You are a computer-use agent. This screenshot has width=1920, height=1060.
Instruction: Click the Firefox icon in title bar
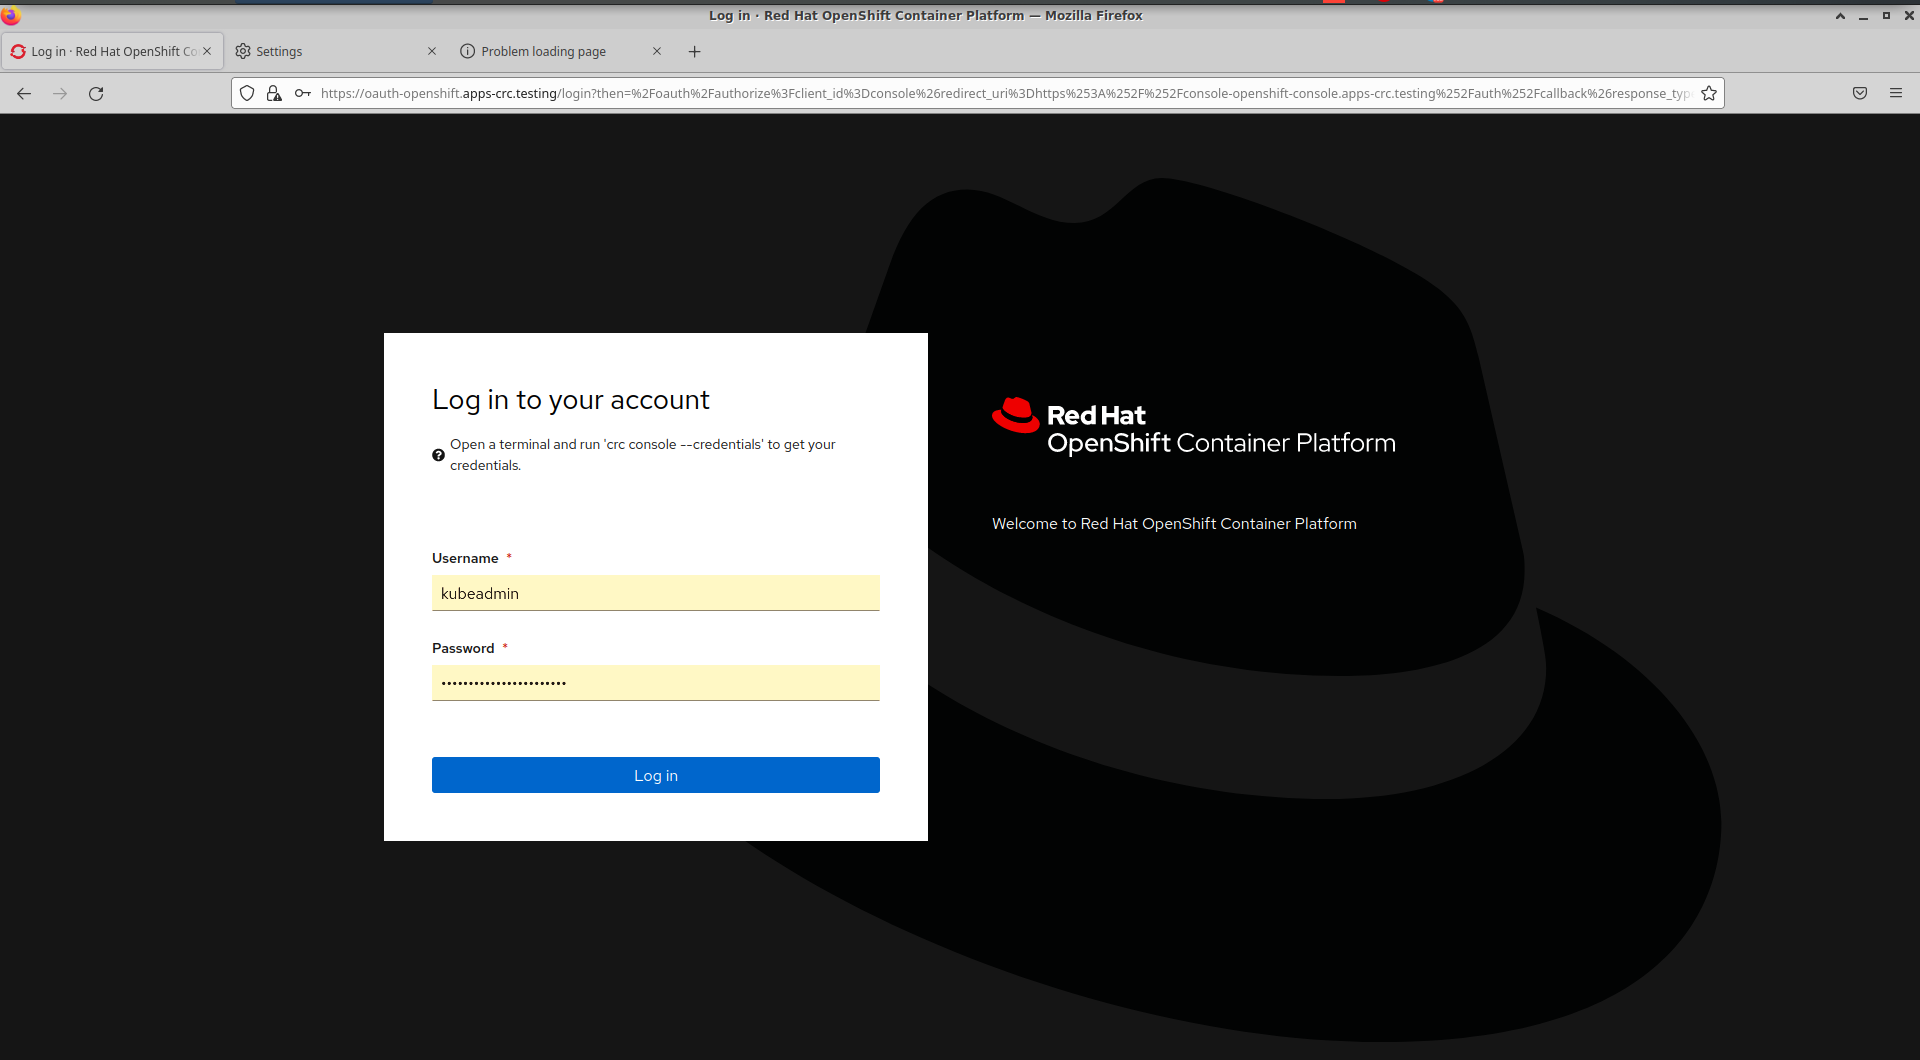(11, 14)
